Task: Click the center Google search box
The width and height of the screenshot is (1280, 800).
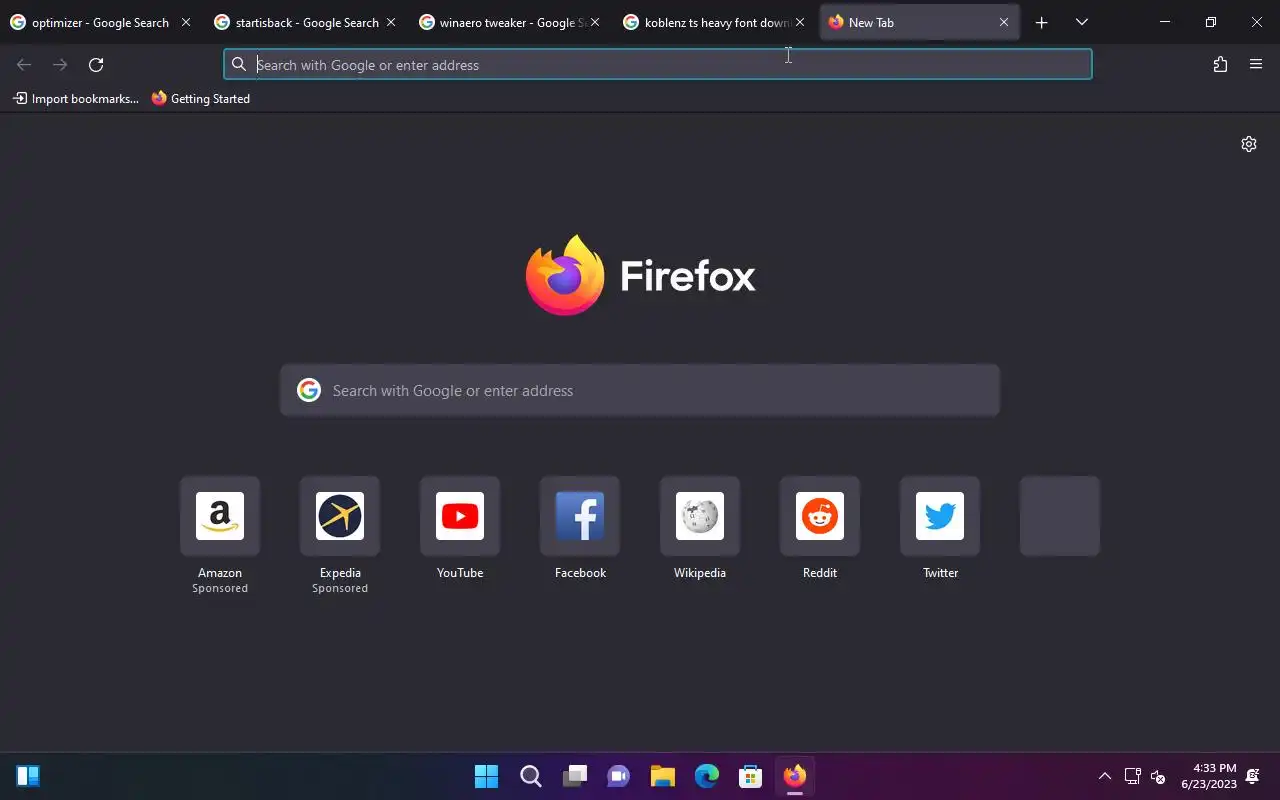Action: point(640,390)
